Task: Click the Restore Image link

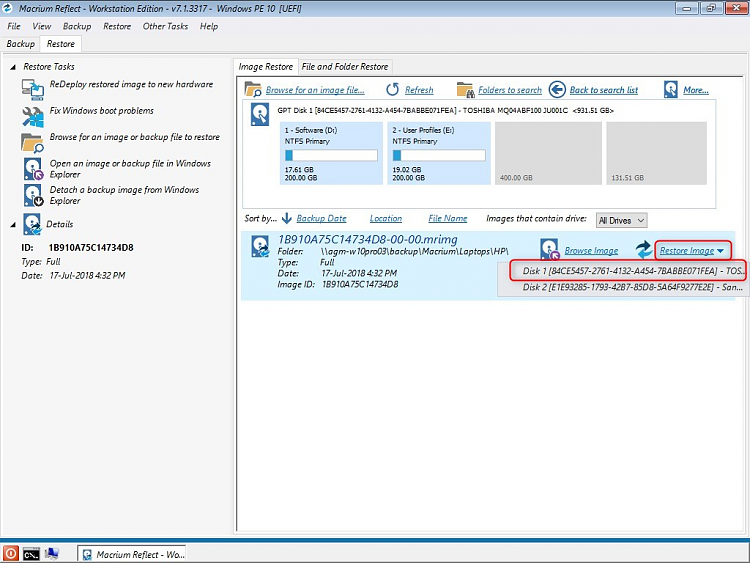Action: pyautogui.click(x=687, y=251)
